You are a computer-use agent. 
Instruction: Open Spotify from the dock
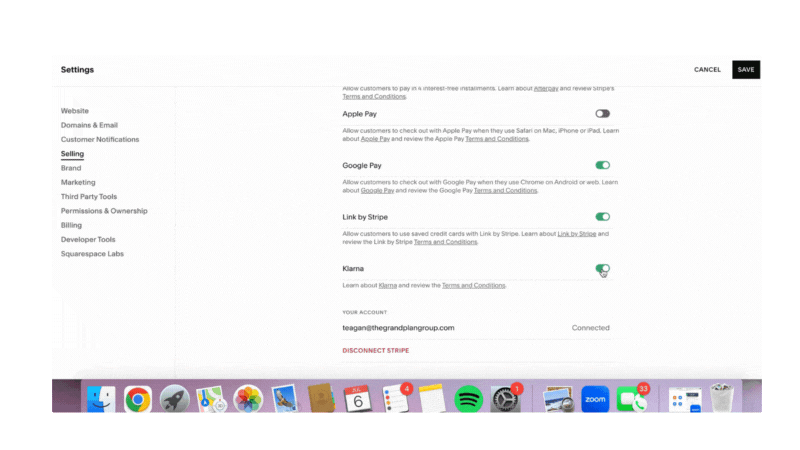coord(468,399)
